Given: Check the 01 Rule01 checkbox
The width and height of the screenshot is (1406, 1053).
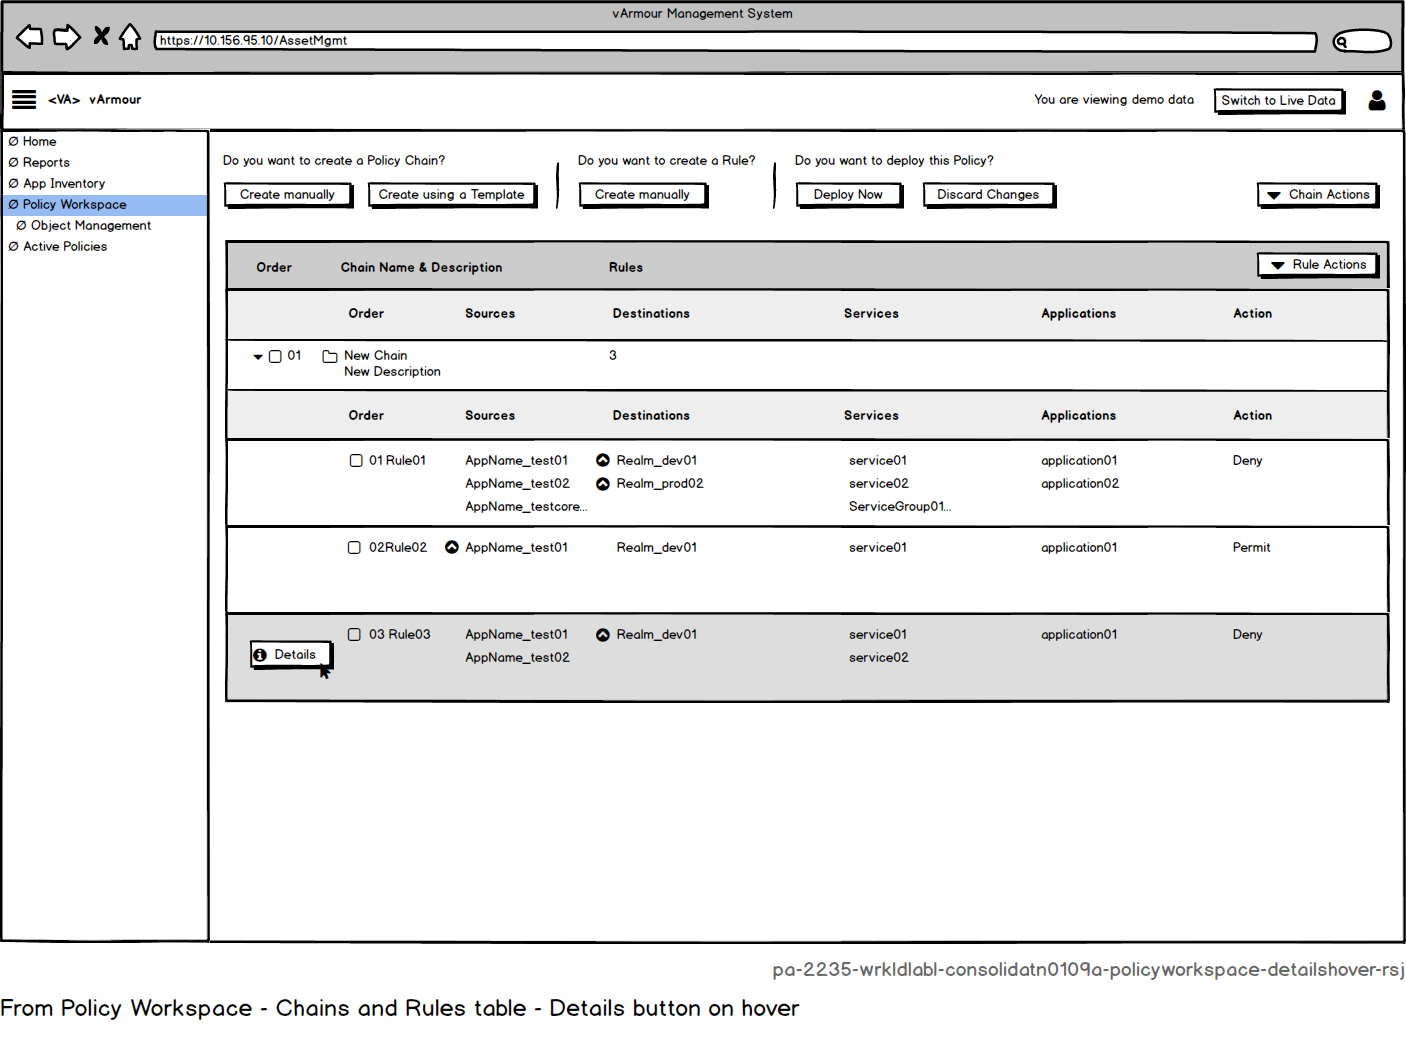Looking at the screenshot, I should coord(356,461).
